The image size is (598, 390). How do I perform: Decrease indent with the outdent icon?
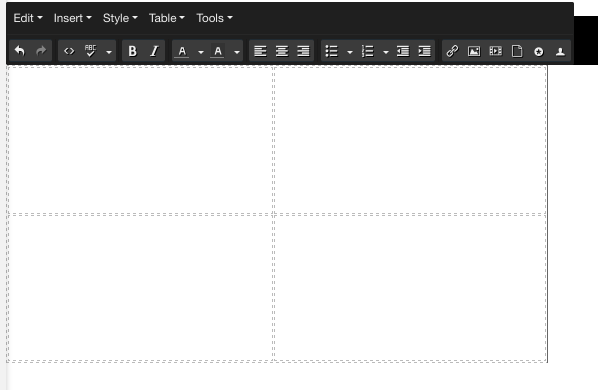403,51
